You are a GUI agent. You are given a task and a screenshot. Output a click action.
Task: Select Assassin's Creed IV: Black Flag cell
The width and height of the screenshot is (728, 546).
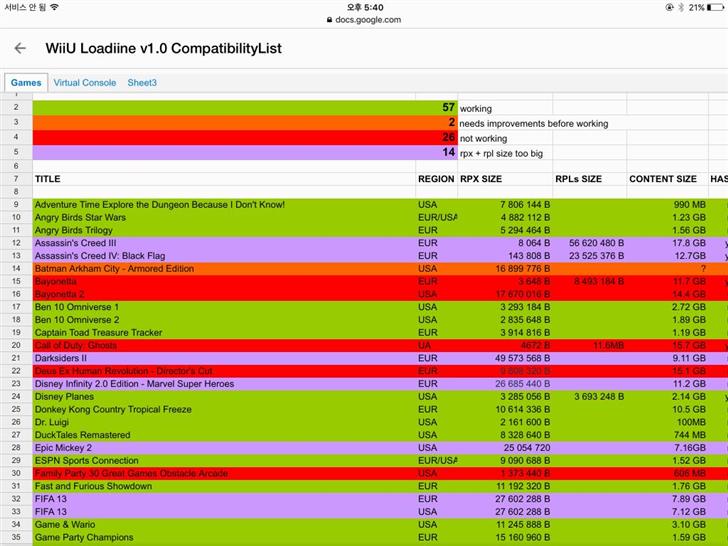tap(224, 256)
